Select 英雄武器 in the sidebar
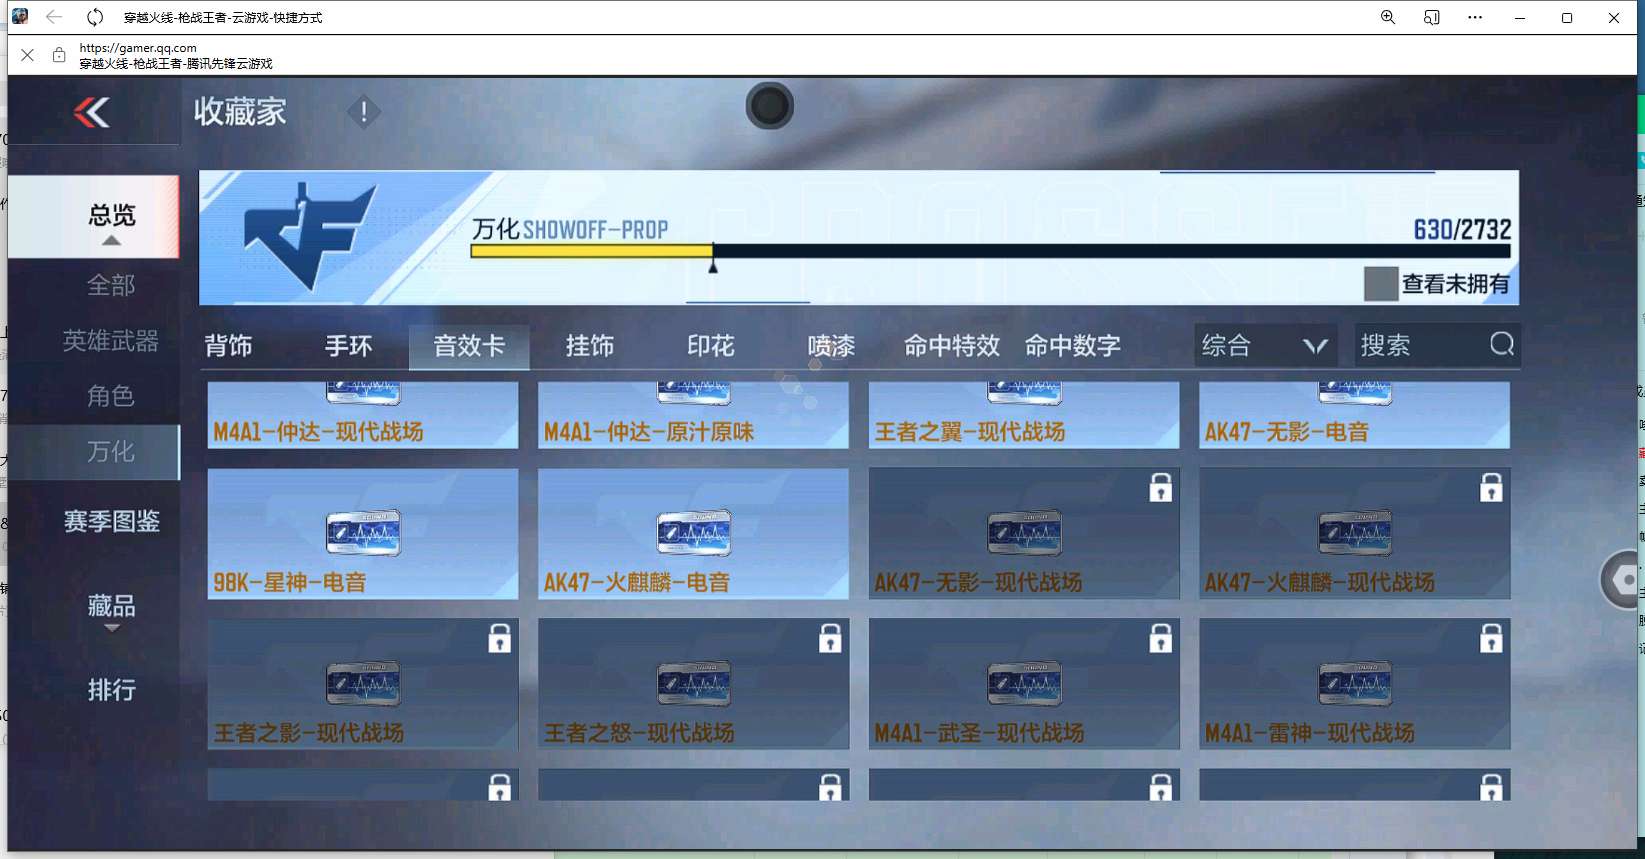 111,341
